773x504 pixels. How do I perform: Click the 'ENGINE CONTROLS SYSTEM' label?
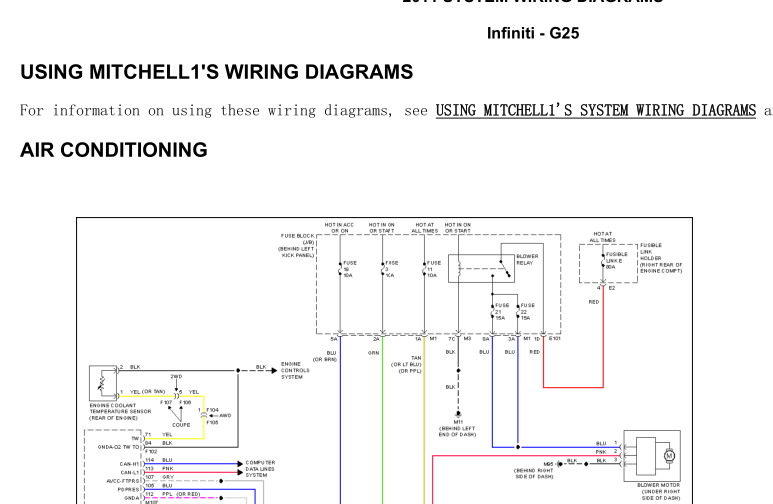295,370
